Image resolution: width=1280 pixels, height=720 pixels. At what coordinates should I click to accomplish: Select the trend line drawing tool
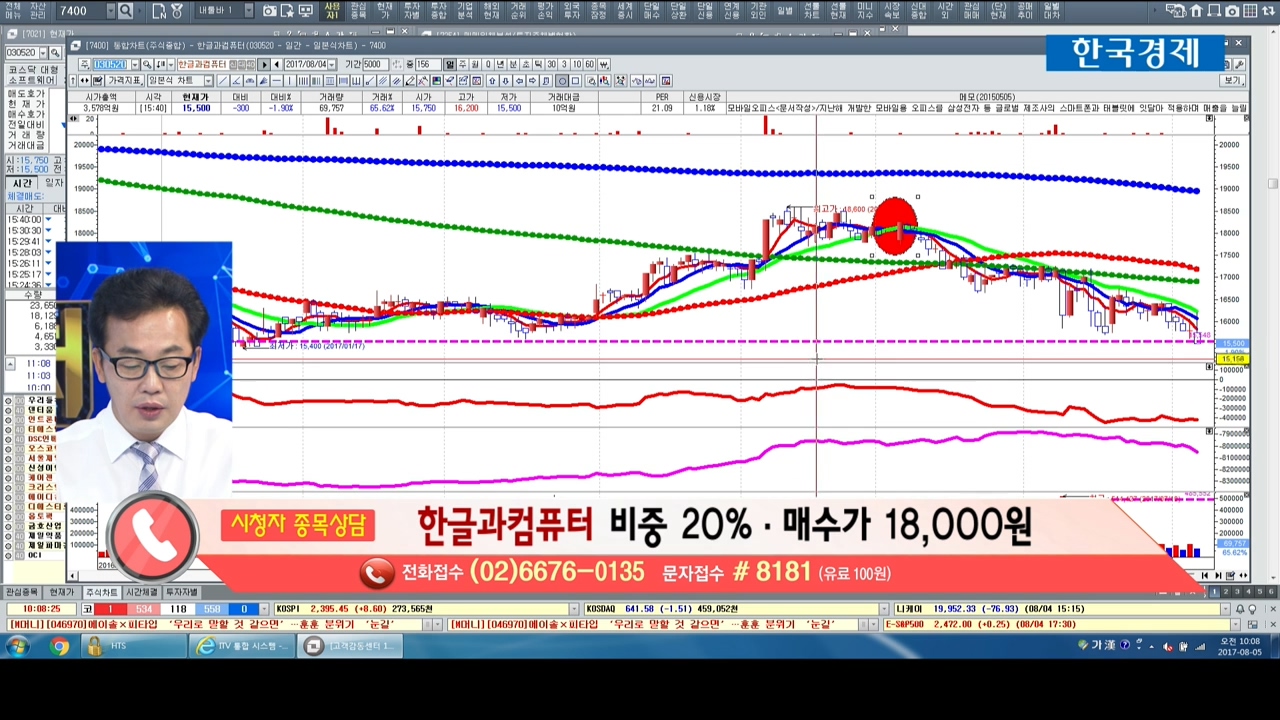coord(221,80)
